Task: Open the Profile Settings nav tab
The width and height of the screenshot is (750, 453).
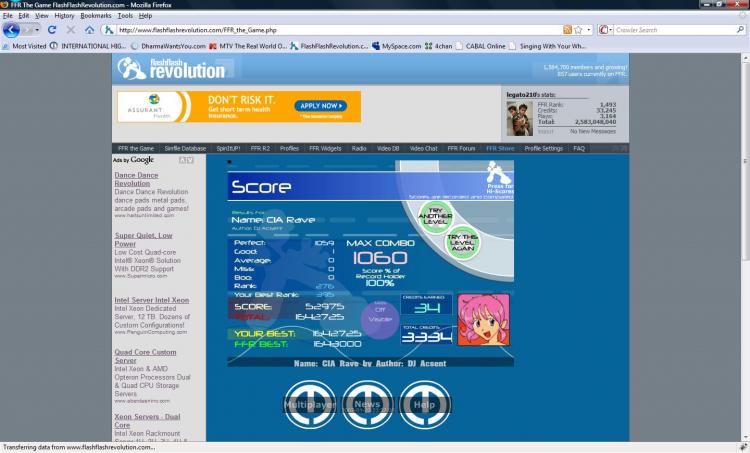Action: pyautogui.click(x=544, y=148)
